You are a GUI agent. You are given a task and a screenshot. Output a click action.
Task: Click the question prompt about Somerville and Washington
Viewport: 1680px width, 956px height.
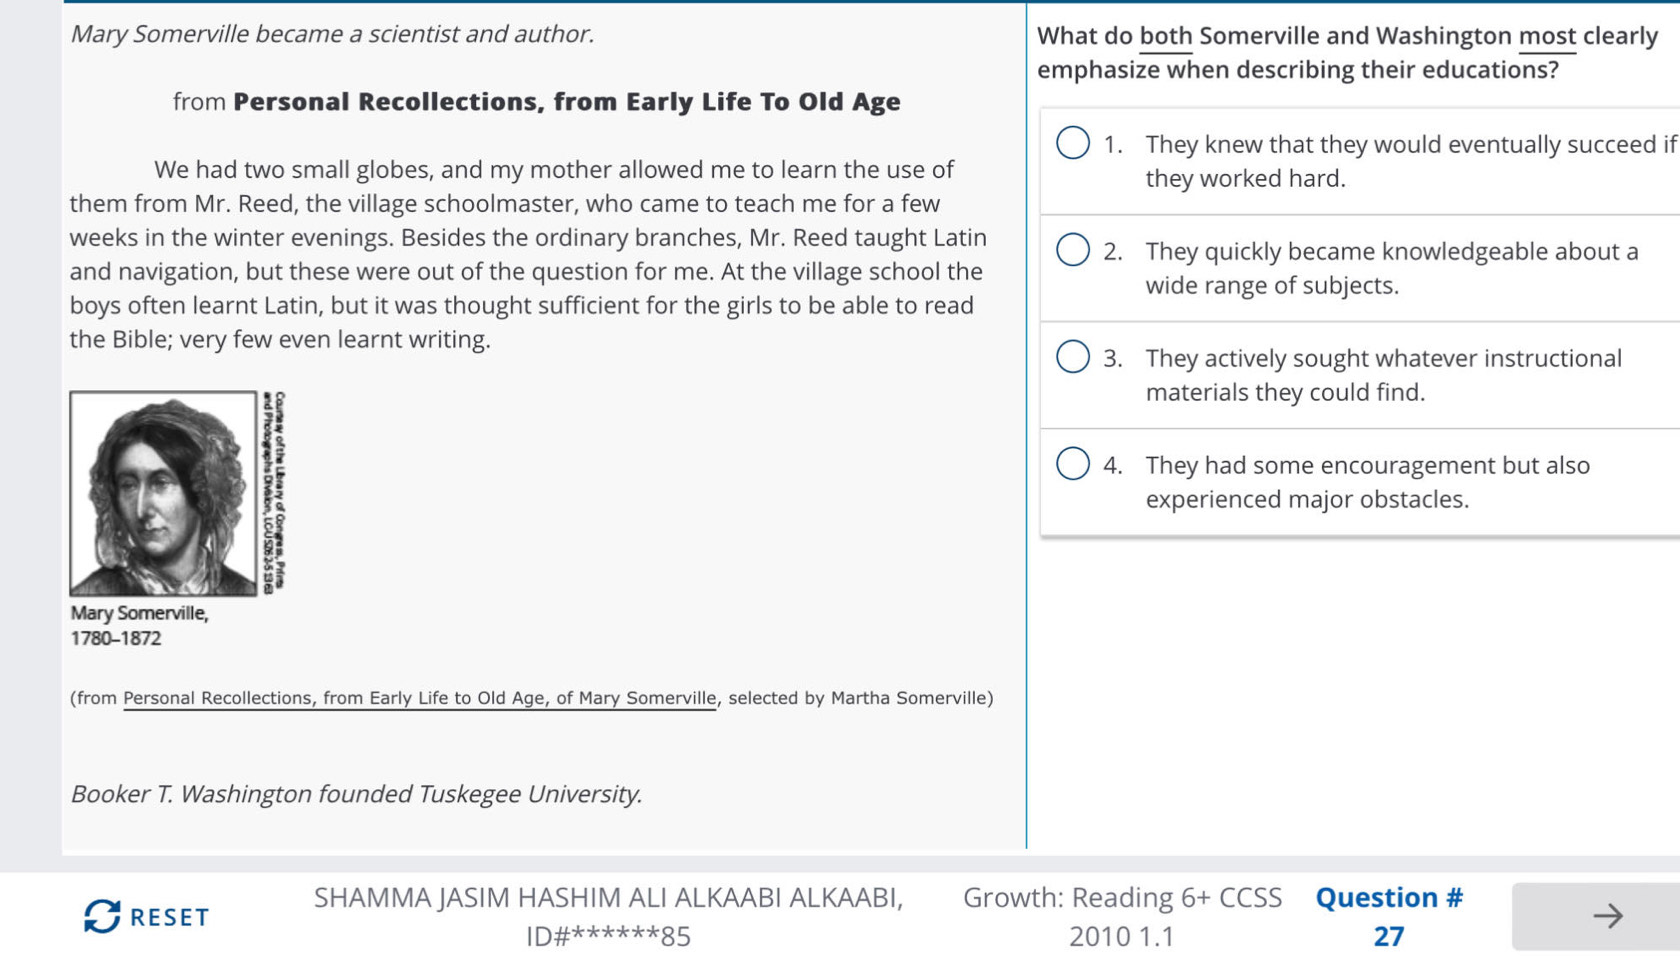tap(1346, 53)
